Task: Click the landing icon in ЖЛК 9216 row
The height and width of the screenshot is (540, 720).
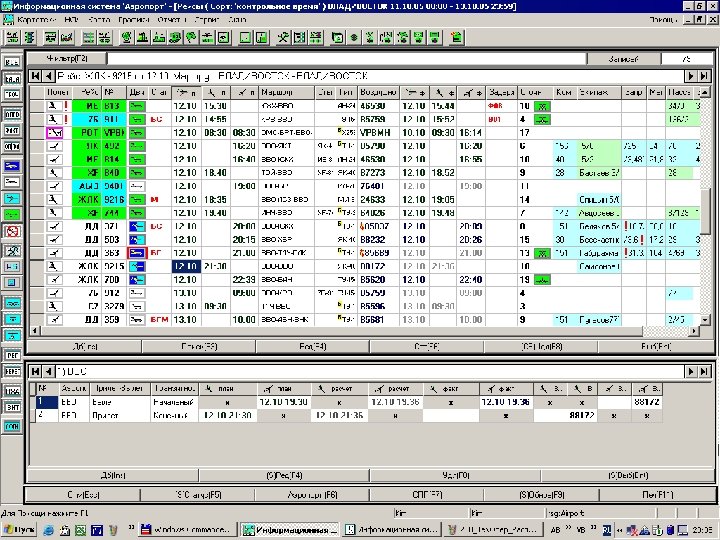Action: pos(54,200)
